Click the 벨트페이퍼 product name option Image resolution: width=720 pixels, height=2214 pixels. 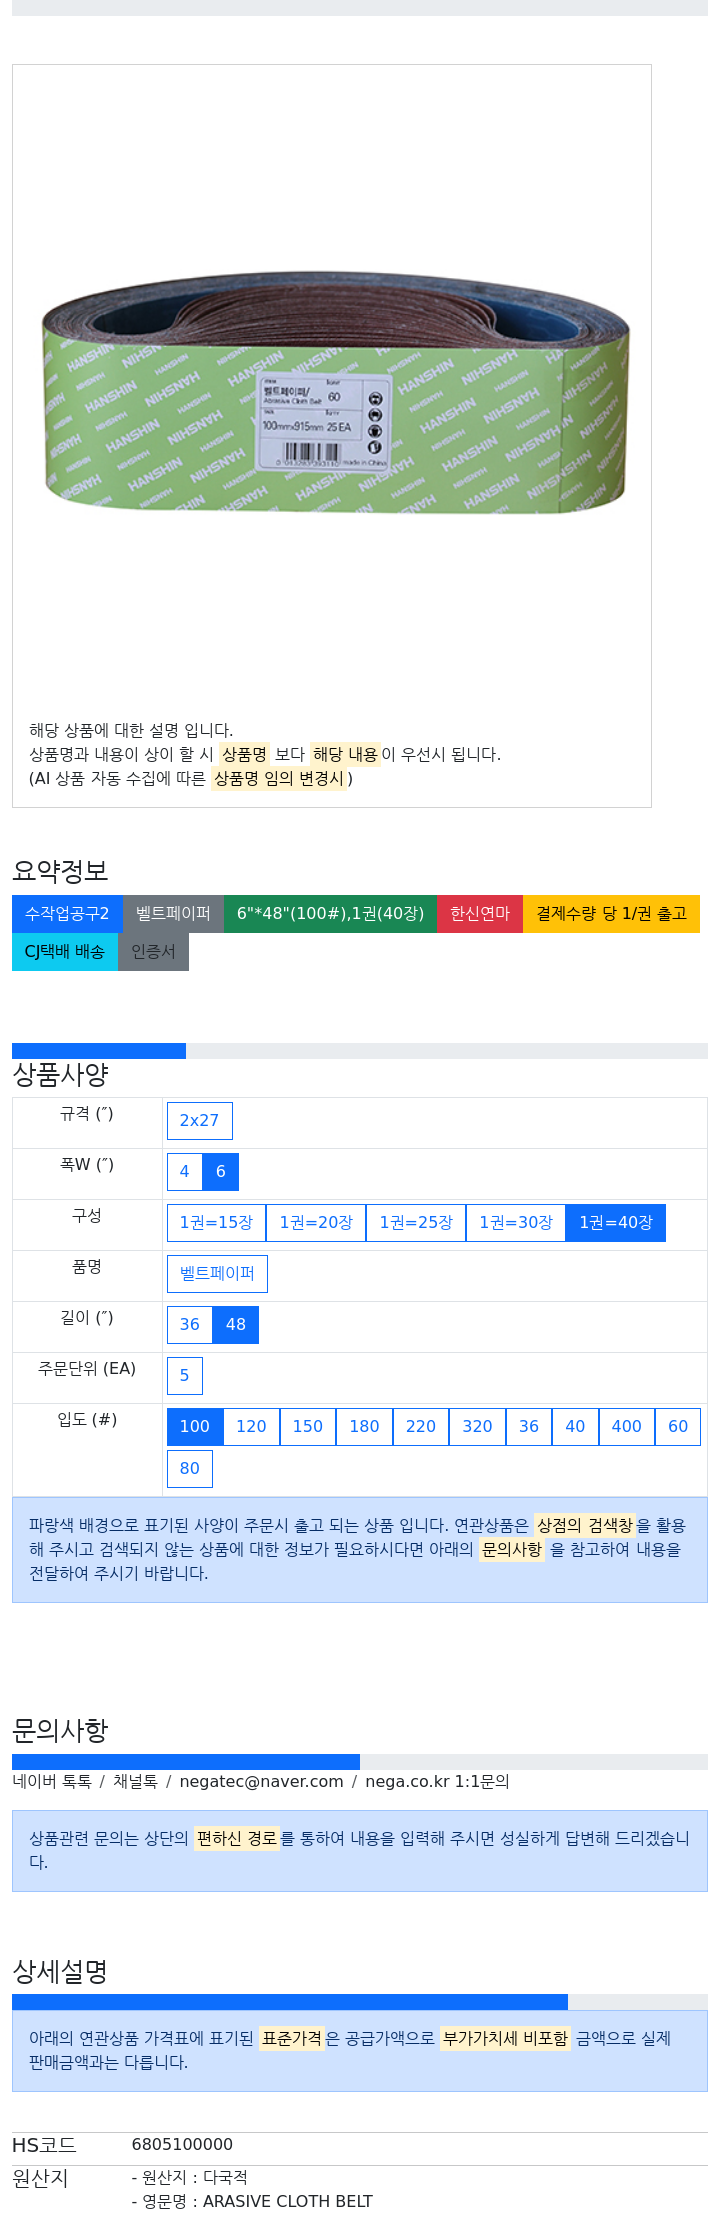point(217,1274)
